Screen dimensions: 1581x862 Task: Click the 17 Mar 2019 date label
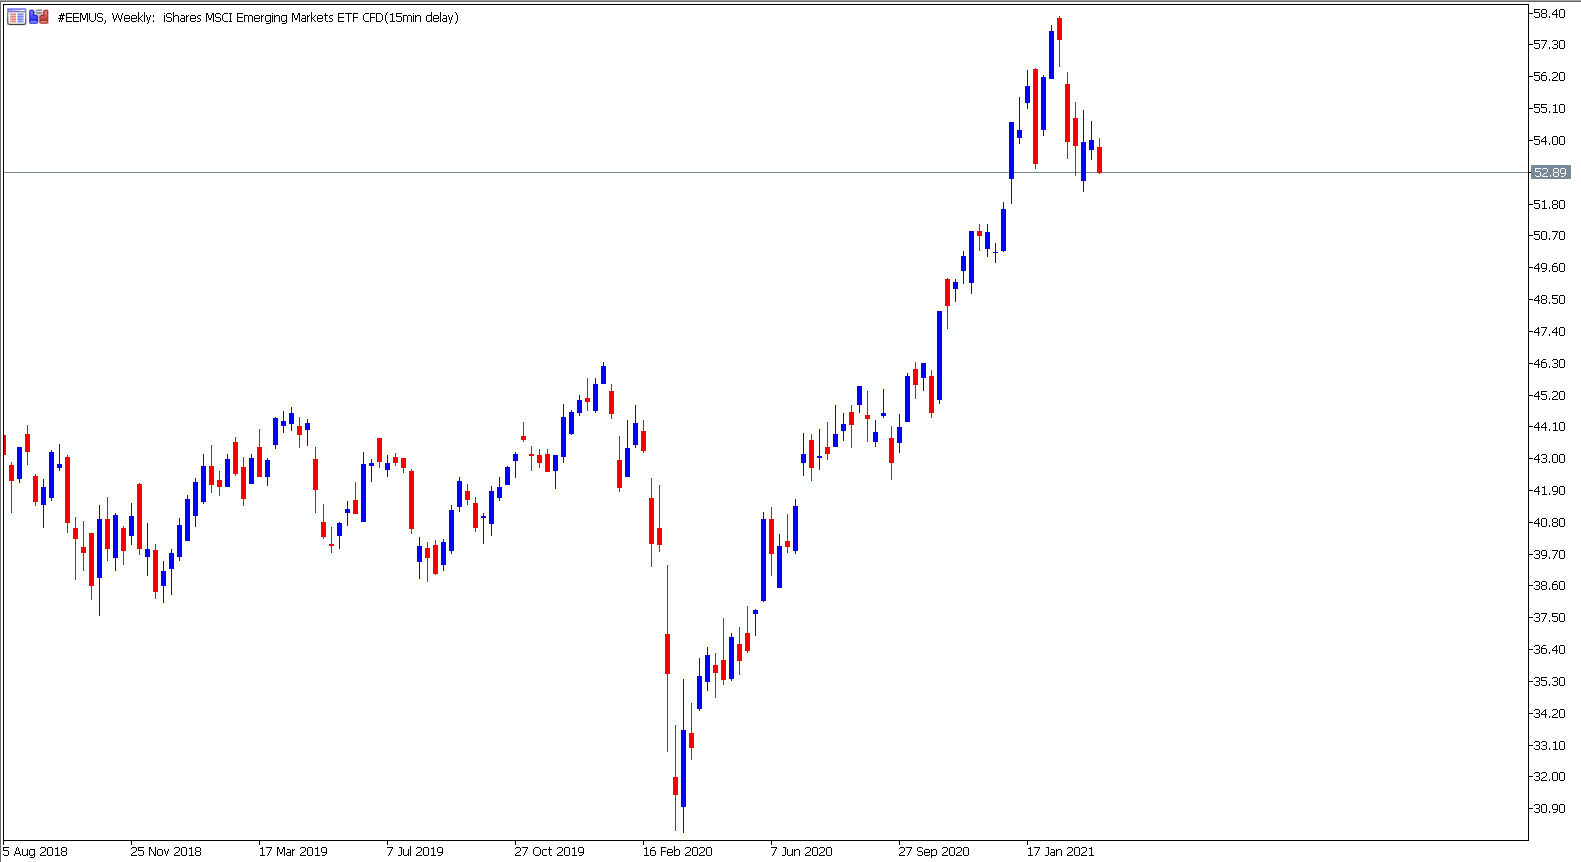coord(293,852)
